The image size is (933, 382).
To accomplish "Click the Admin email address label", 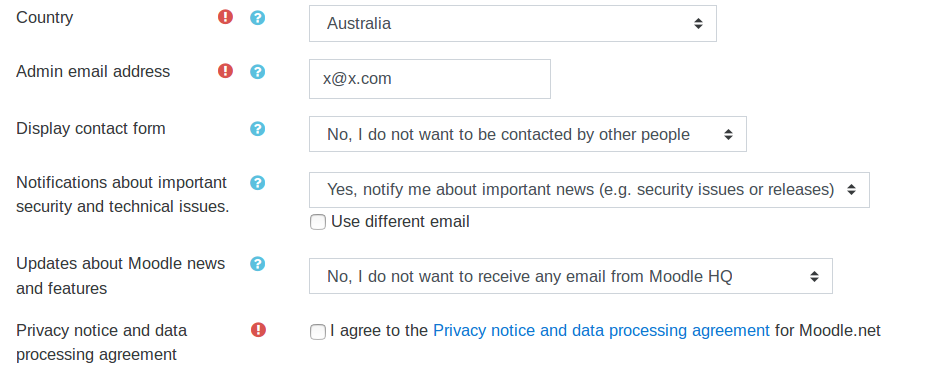I will click(x=93, y=71).
